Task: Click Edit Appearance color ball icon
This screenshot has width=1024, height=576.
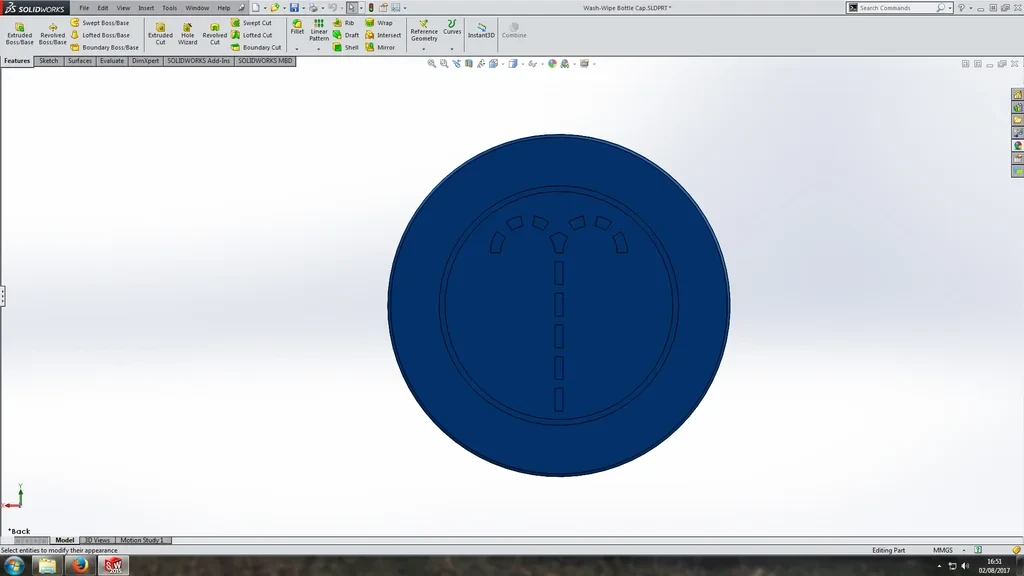Action: click(x=552, y=63)
